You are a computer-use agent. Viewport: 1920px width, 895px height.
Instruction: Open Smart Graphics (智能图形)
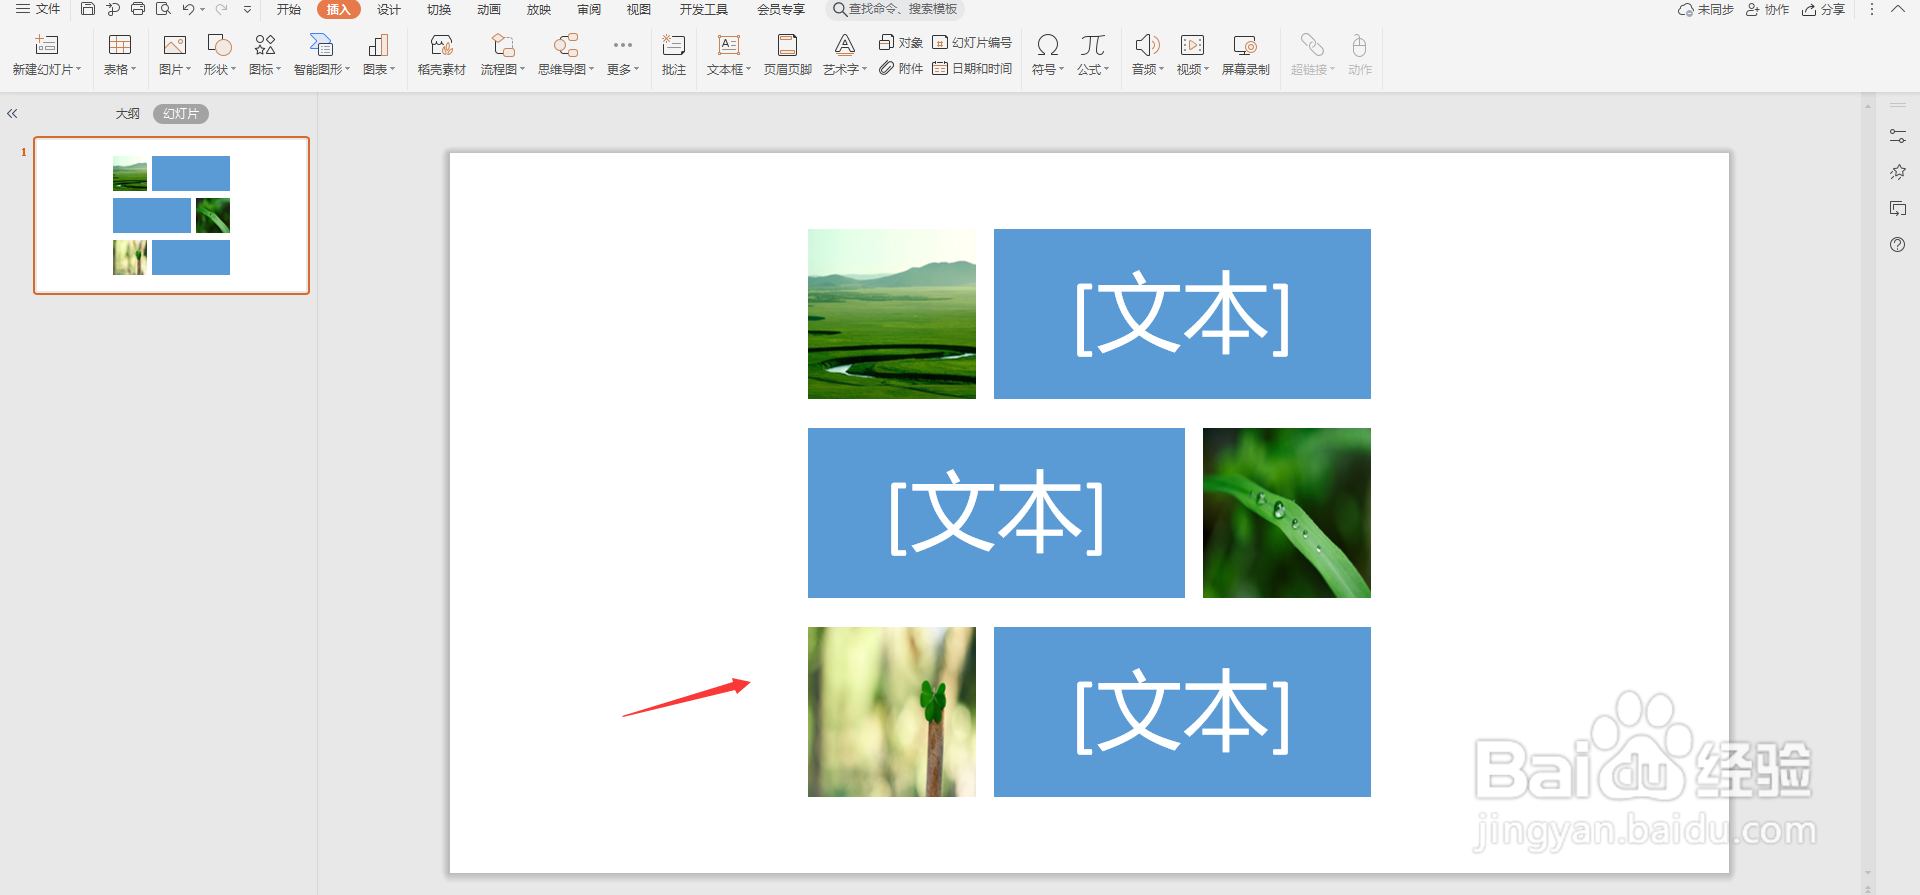pyautogui.click(x=321, y=45)
